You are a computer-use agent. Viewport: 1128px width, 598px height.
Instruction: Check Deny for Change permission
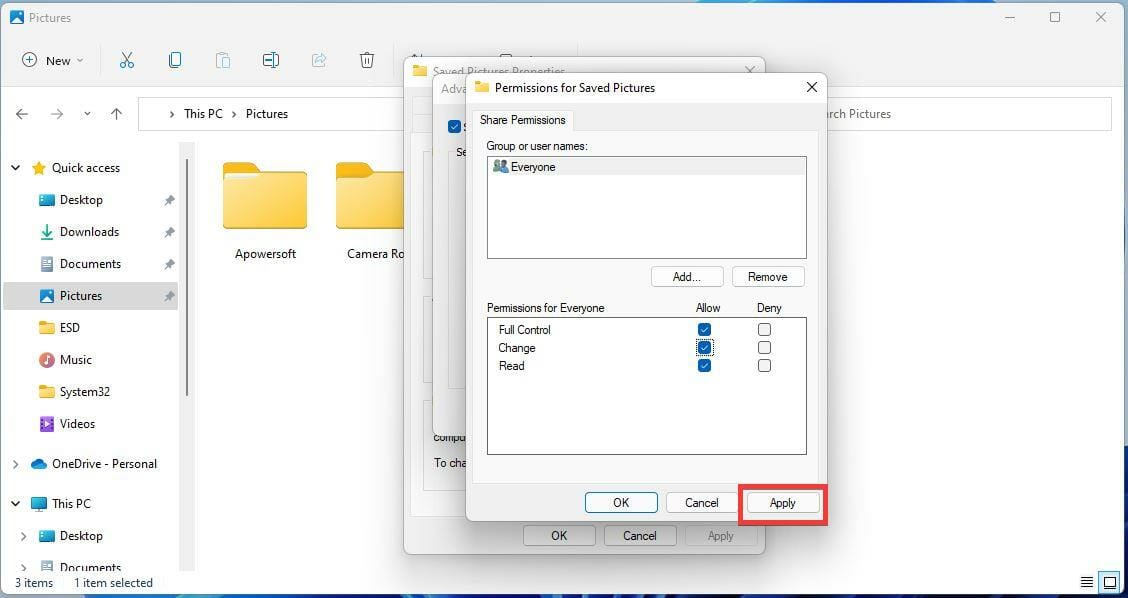[764, 348]
